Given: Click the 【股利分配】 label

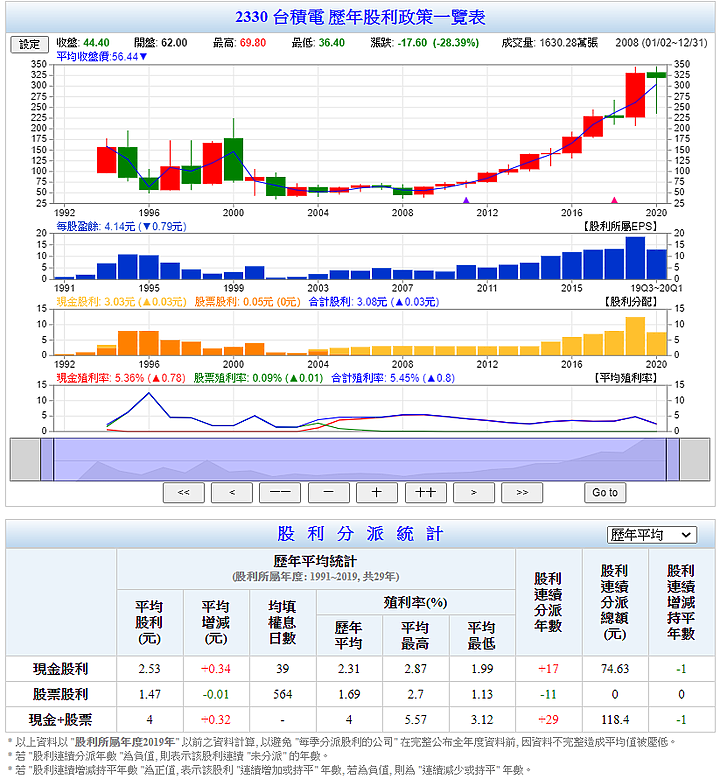Looking at the screenshot, I should click(x=630, y=302).
